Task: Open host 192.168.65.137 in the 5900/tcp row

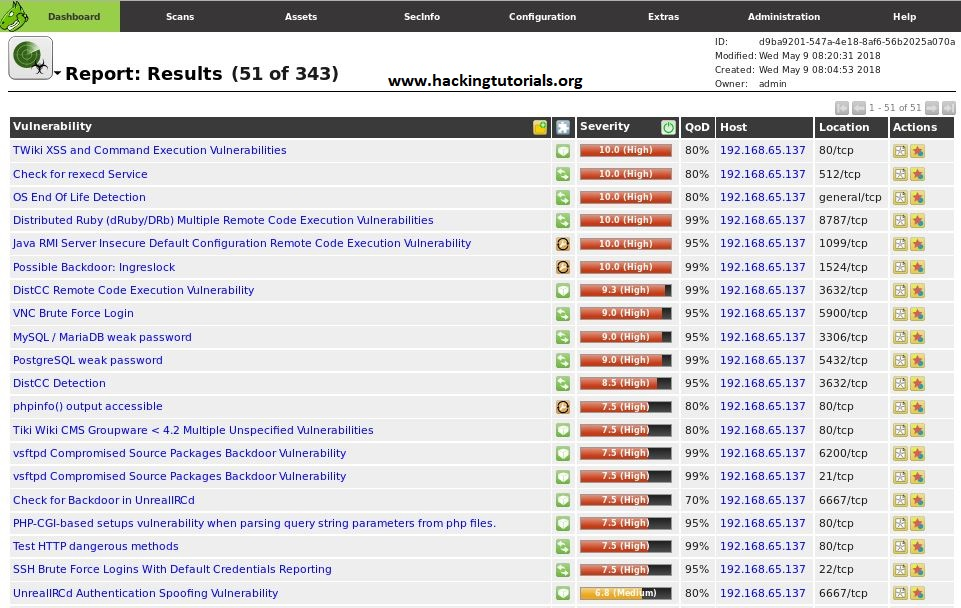Action: 762,313
